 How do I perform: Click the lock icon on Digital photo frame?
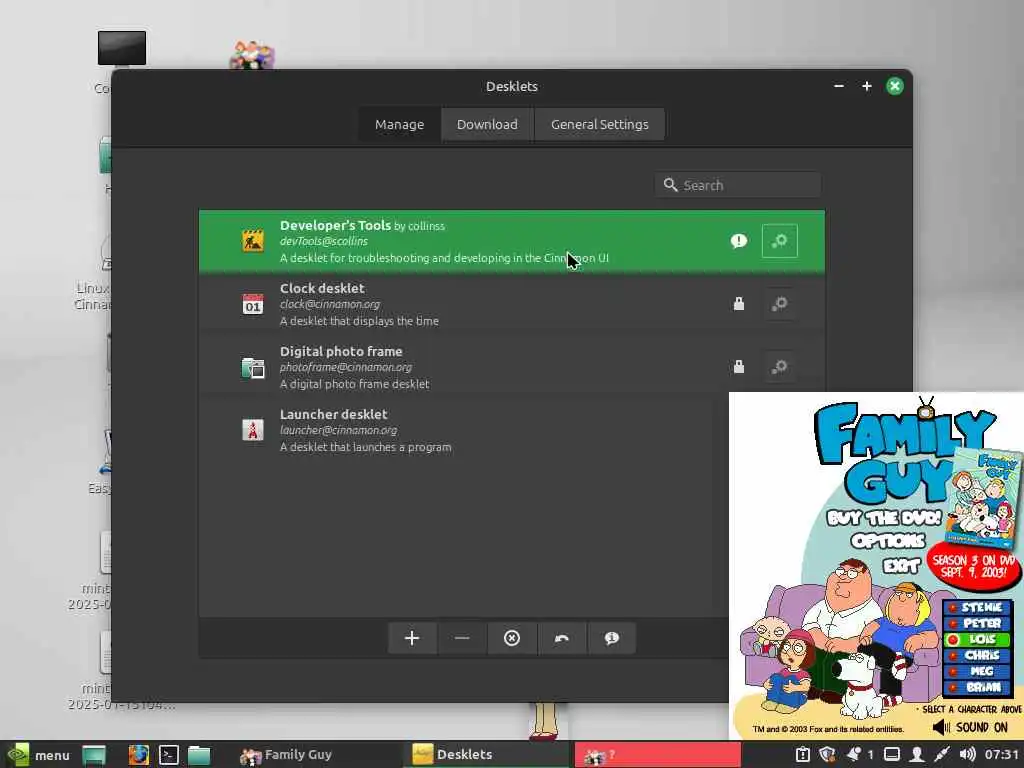coord(739,366)
